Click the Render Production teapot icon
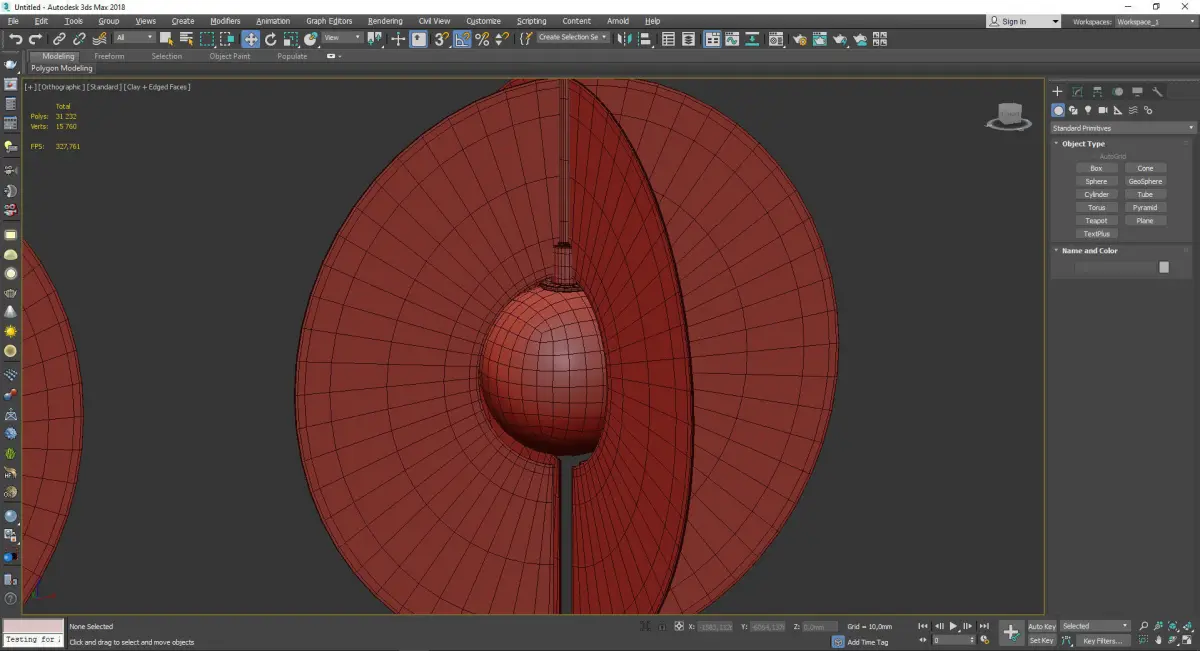 (840, 39)
